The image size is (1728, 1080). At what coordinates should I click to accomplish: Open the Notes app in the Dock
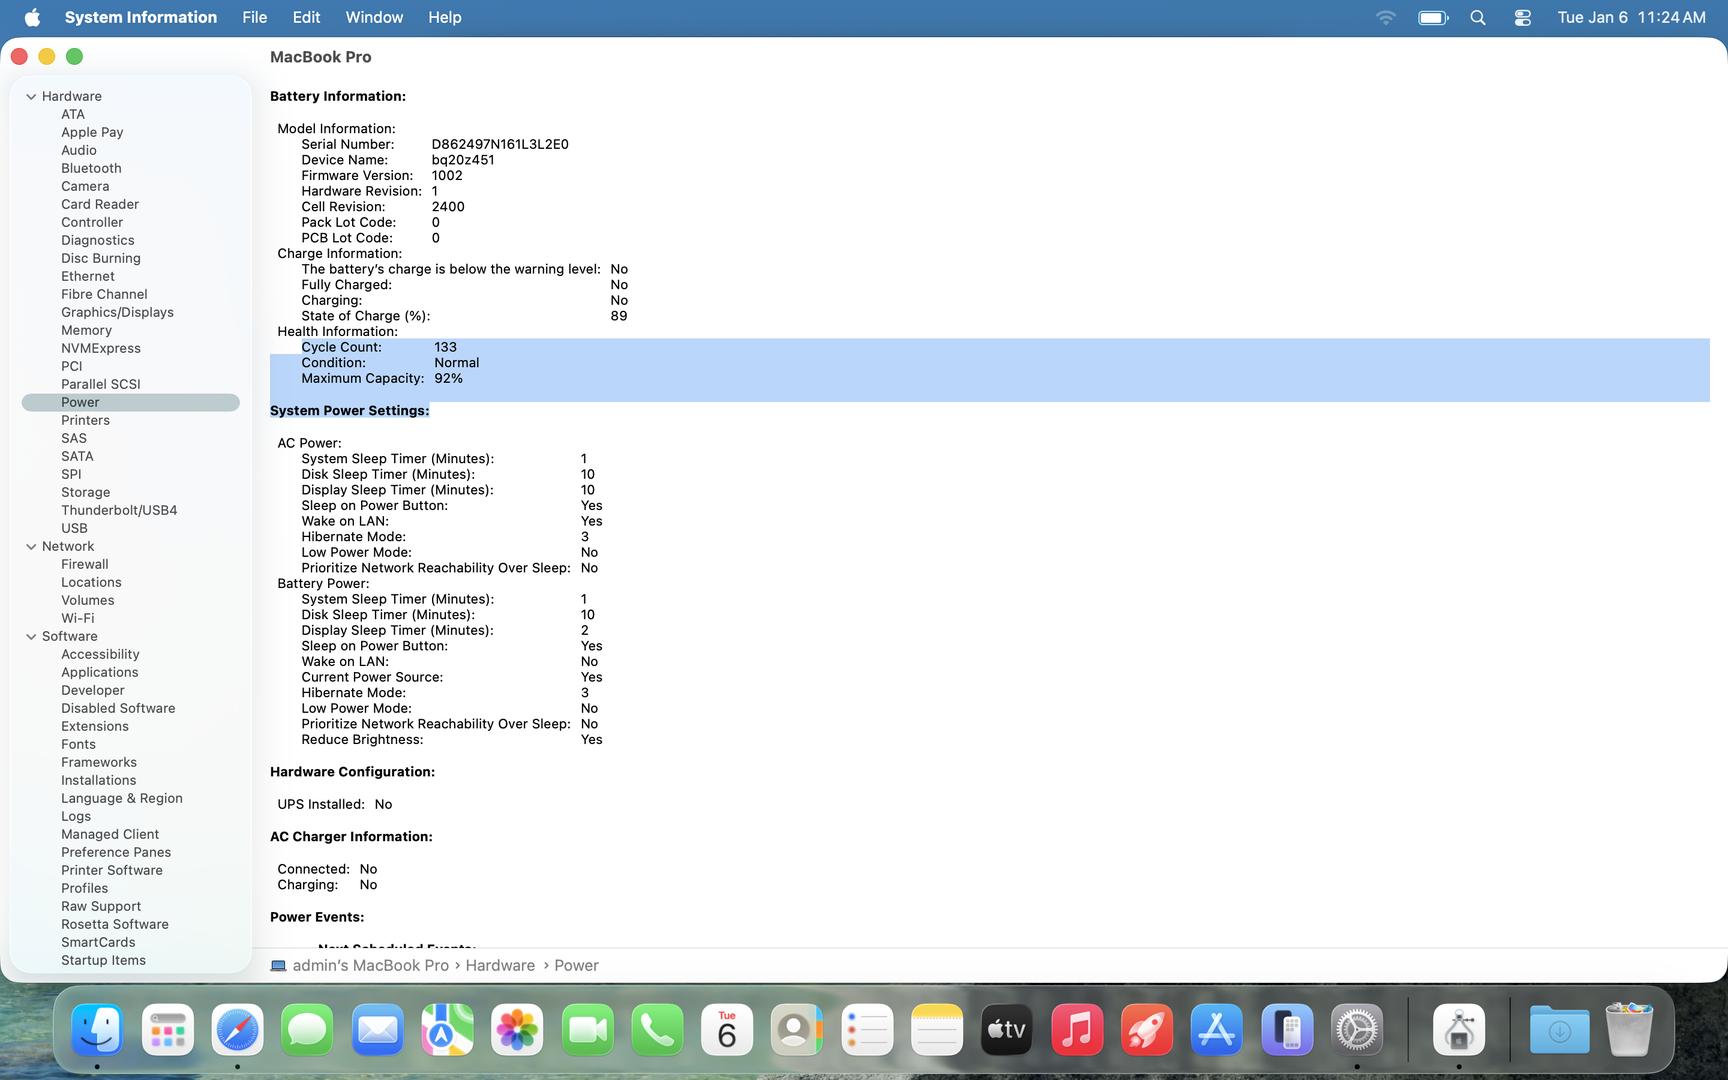937,1029
